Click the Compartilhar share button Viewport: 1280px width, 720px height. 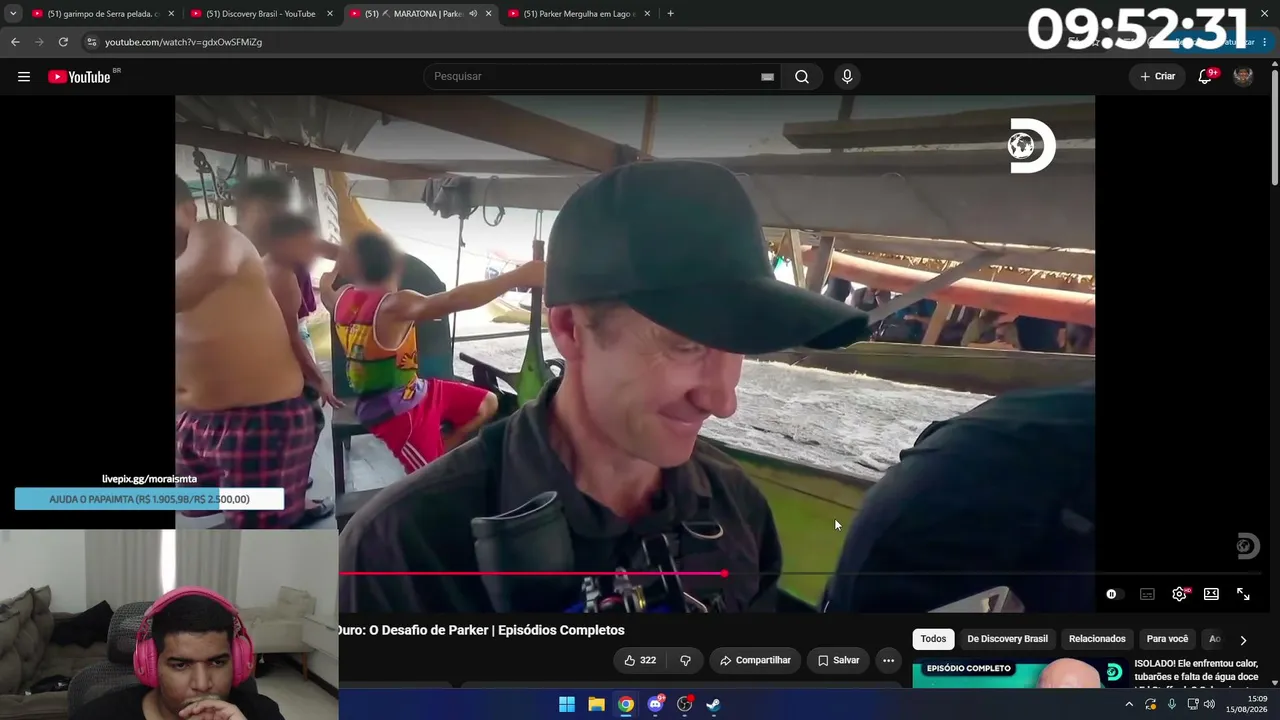[755, 660]
